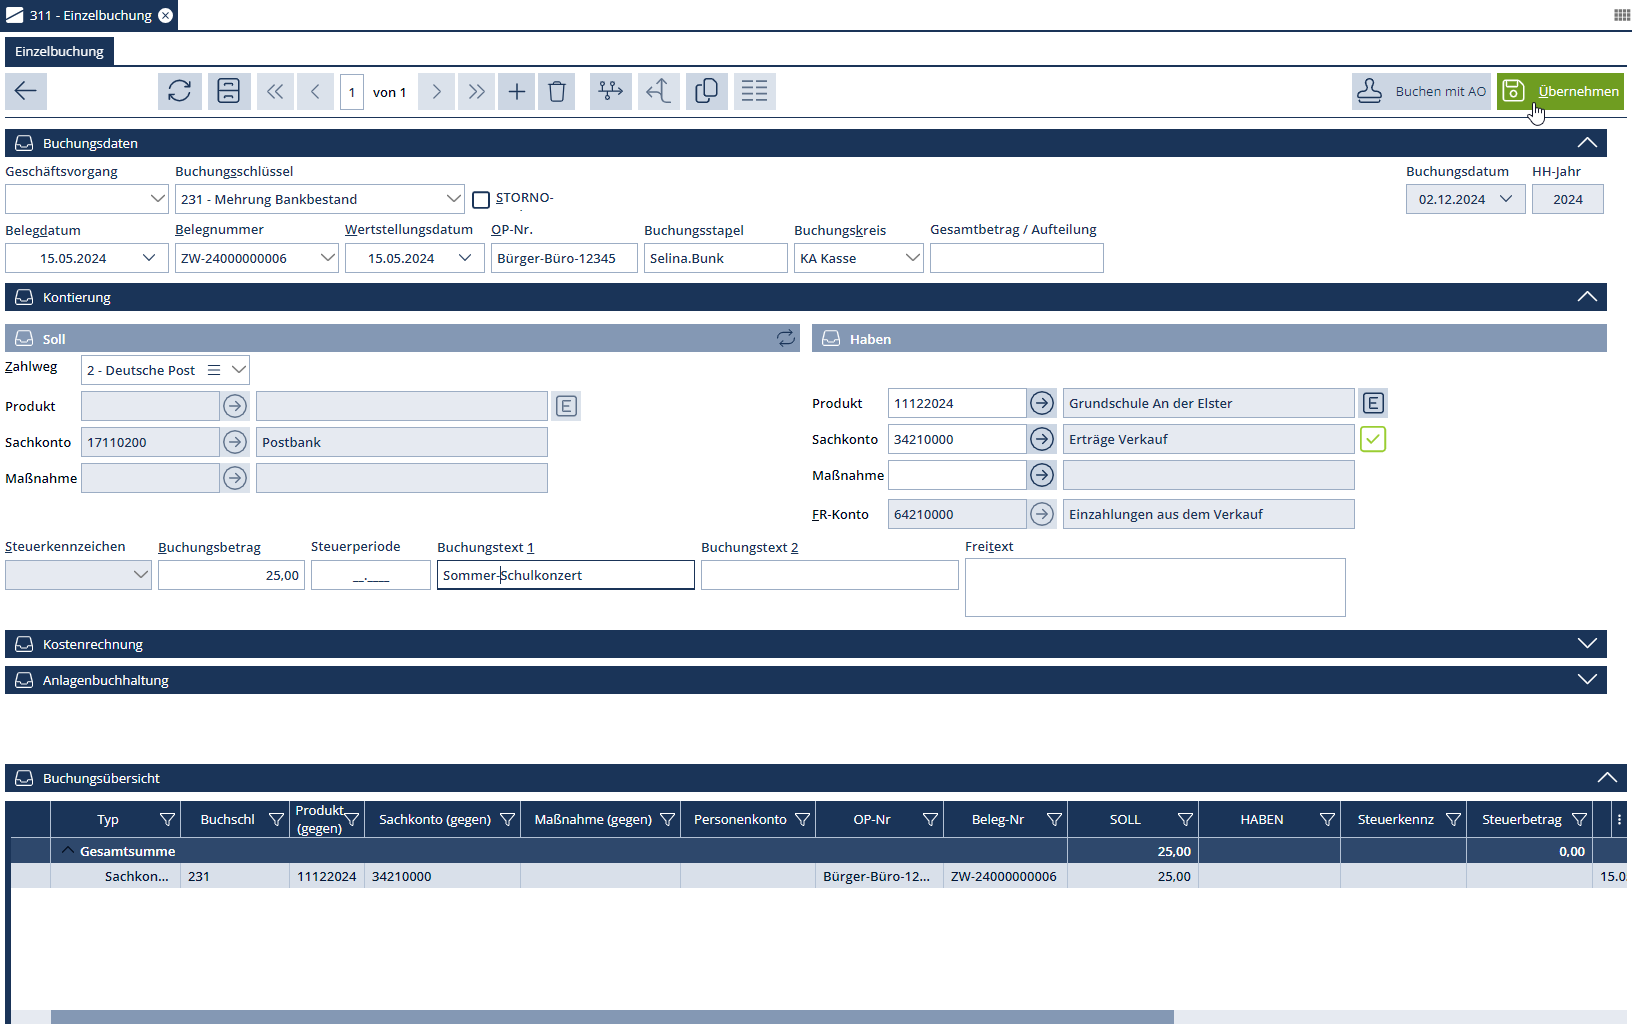The image size is (1638, 1030).
Task: Select the Einzelbuchung tab
Action: tap(60, 52)
